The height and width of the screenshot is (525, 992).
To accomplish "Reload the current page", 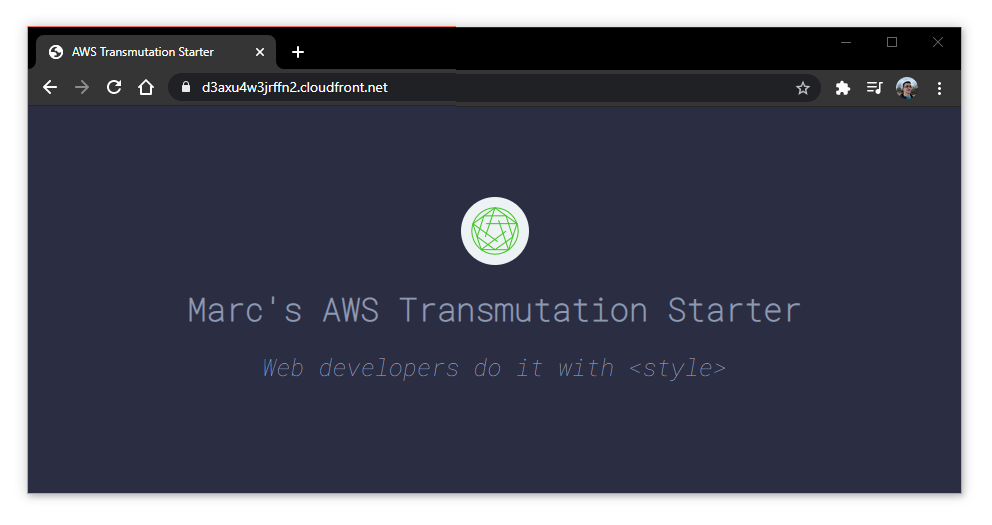I will pyautogui.click(x=114, y=87).
